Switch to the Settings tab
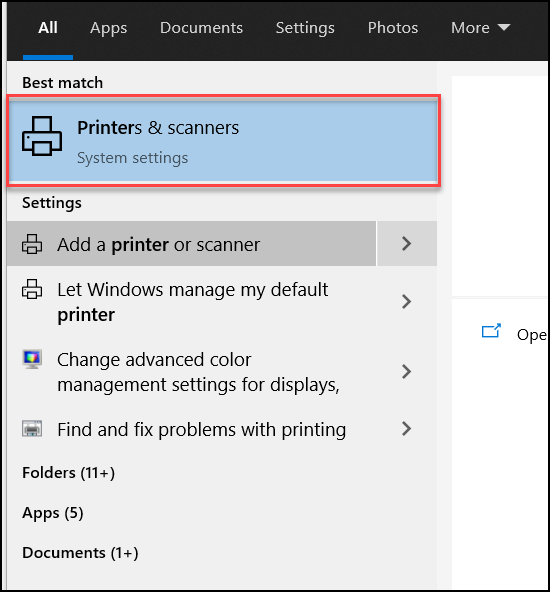This screenshot has height=592, width=550. tap(305, 28)
